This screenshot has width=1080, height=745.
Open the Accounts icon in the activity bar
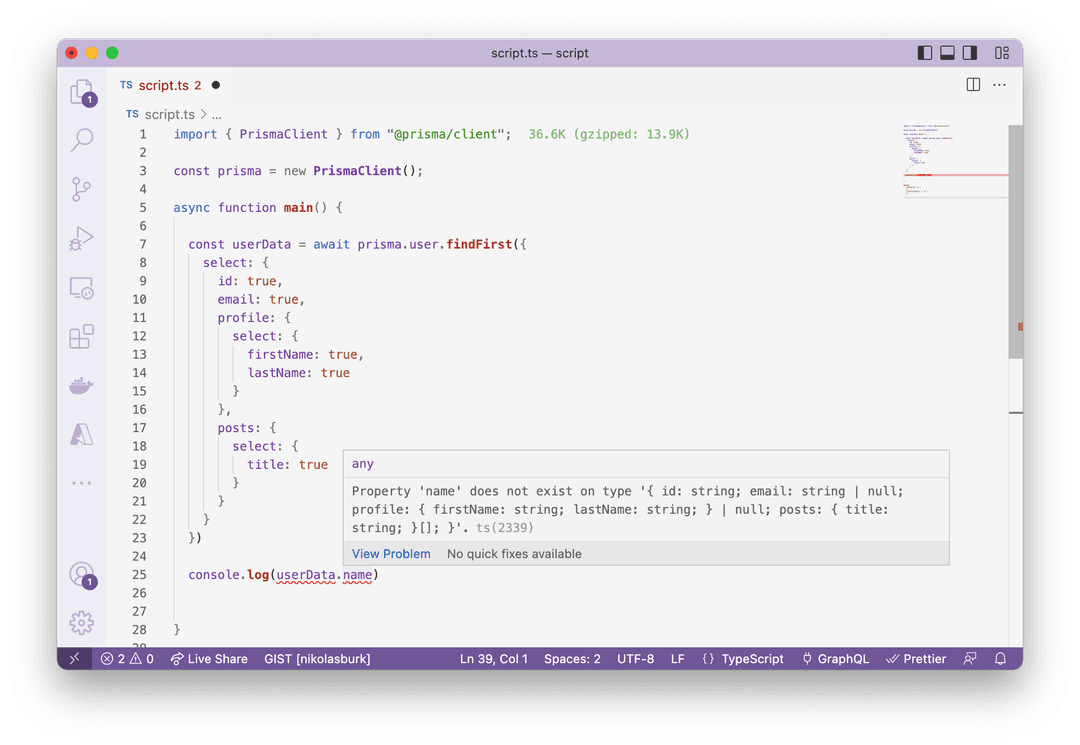tap(81, 575)
